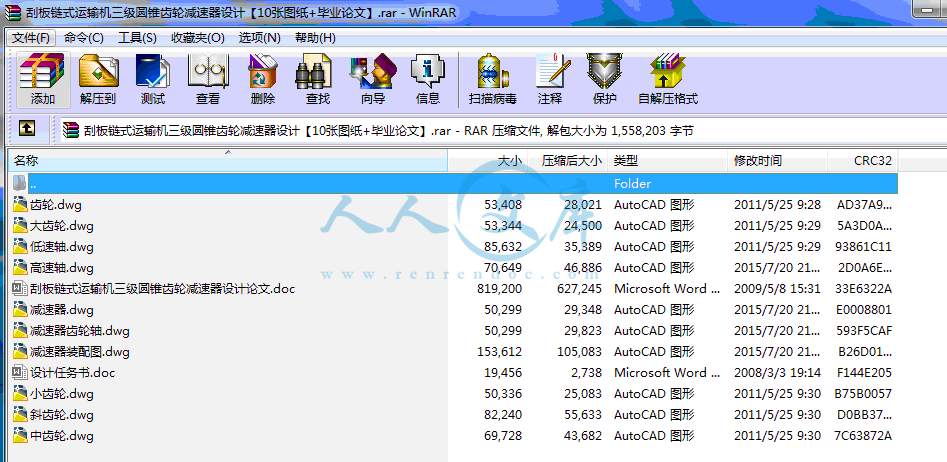
Task: Click the Word icon of 设计论文.doc file
Action: 20,289
